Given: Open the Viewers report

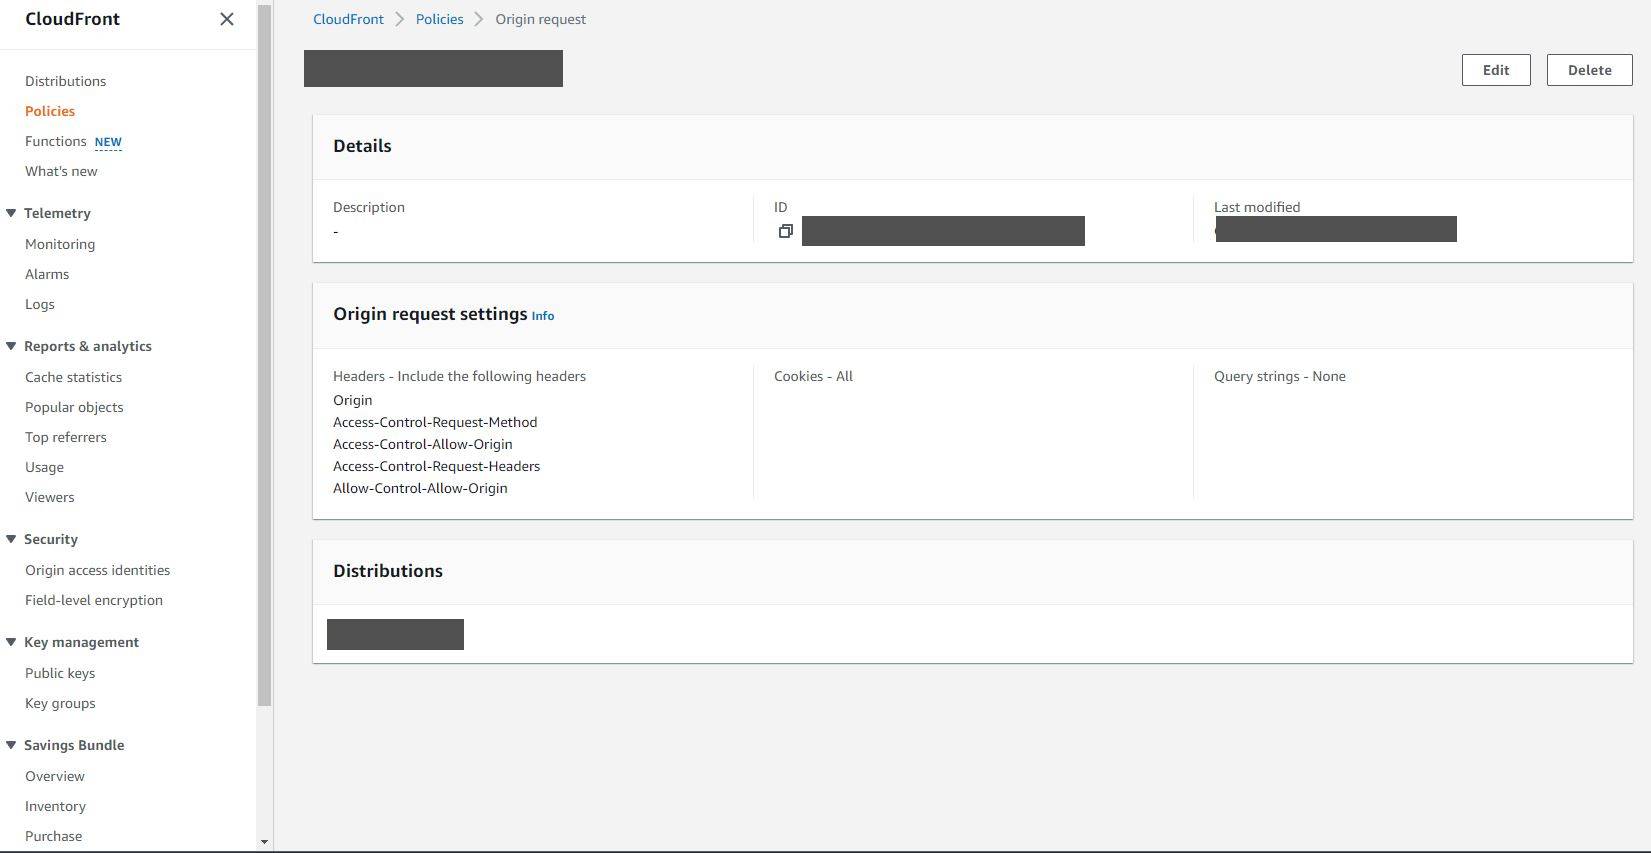Looking at the screenshot, I should tap(49, 497).
